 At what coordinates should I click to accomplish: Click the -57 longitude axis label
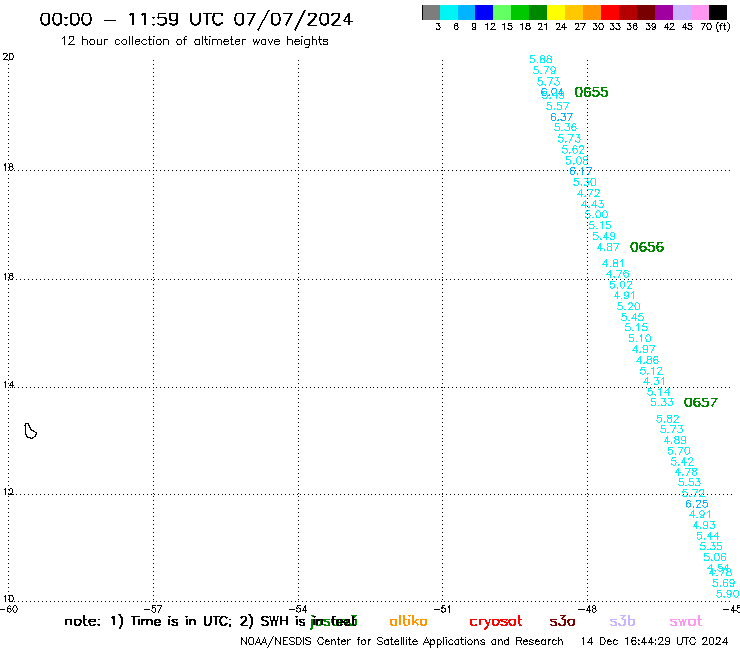point(153,609)
